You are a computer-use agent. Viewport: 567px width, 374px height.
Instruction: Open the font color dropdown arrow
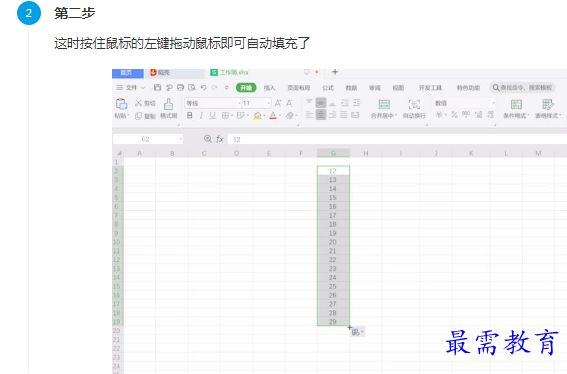280,116
